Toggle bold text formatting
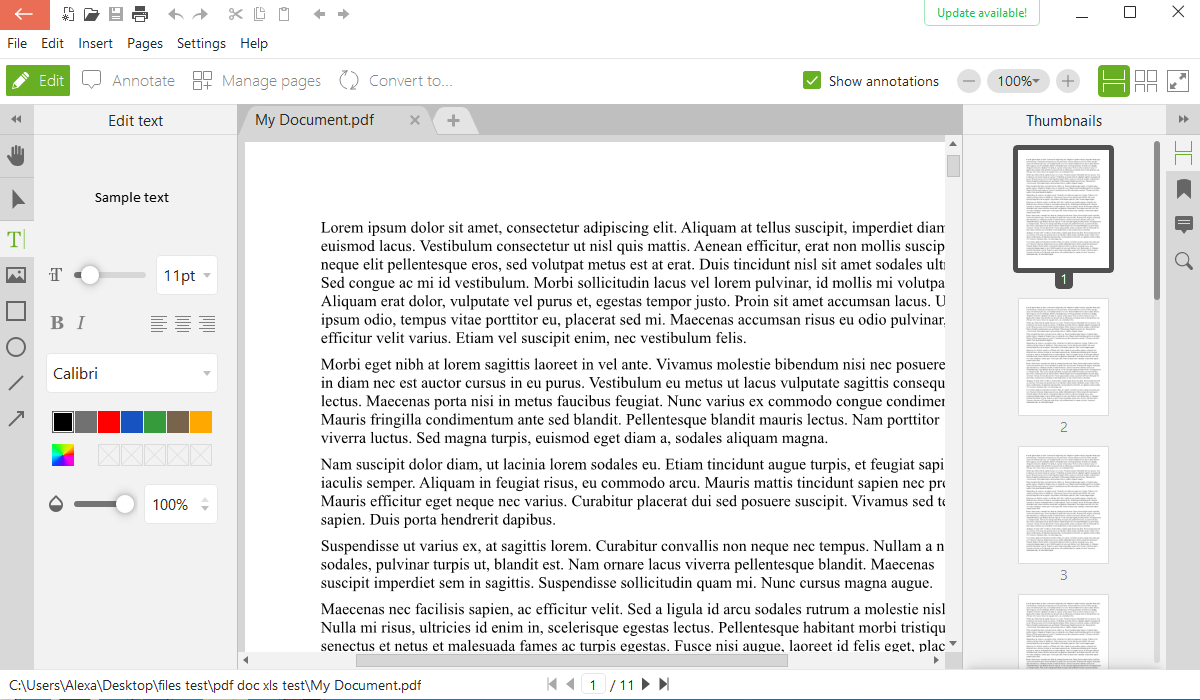This screenshot has height=700, width=1200. pyautogui.click(x=57, y=323)
